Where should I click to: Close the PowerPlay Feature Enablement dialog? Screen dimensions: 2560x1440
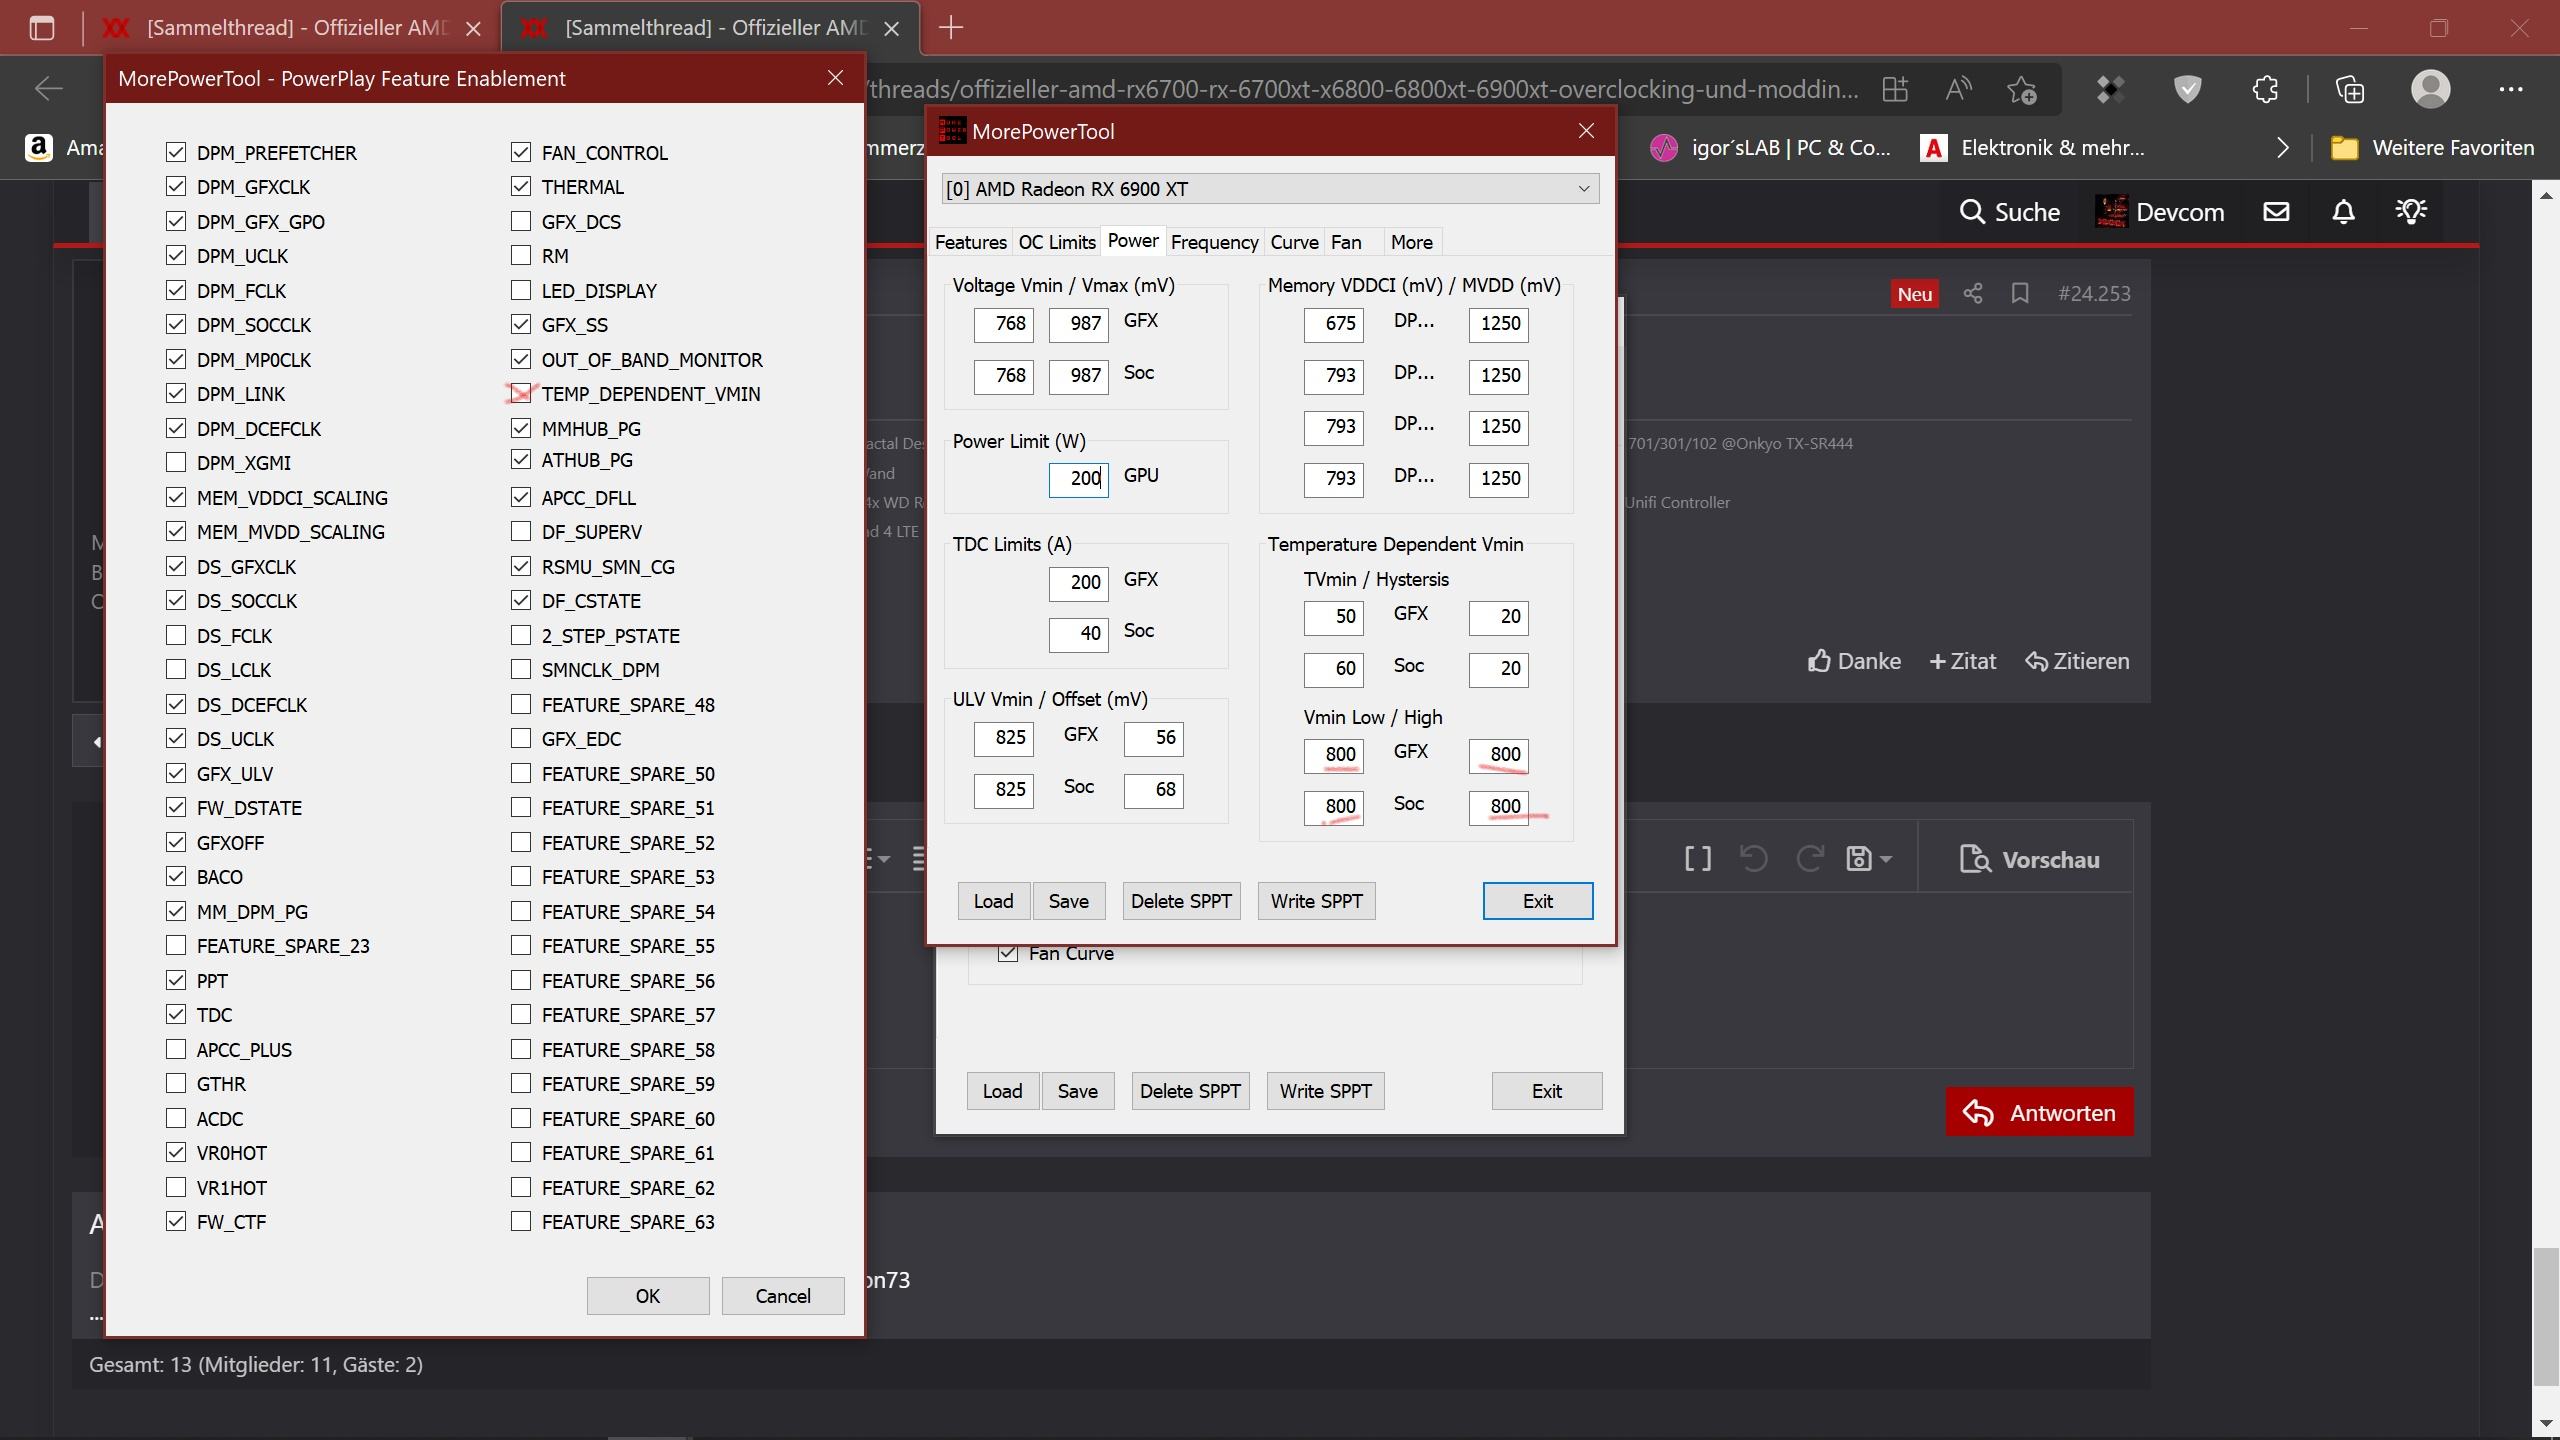tap(836, 78)
